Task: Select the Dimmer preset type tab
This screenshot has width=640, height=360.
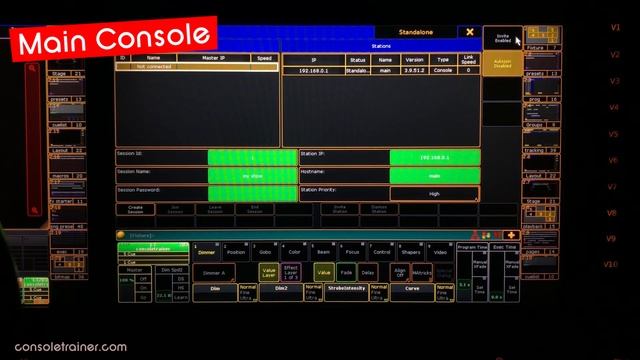Action: (x=207, y=252)
